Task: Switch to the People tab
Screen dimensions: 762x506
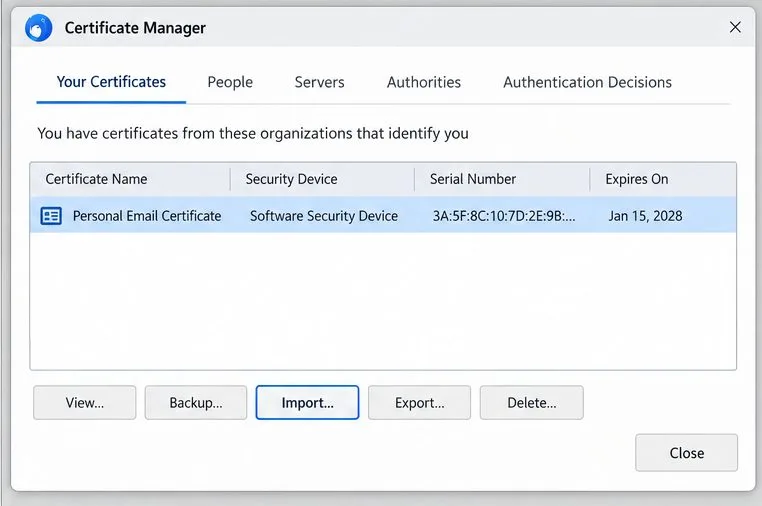Action: pyautogui.click(x=230, y=82)
